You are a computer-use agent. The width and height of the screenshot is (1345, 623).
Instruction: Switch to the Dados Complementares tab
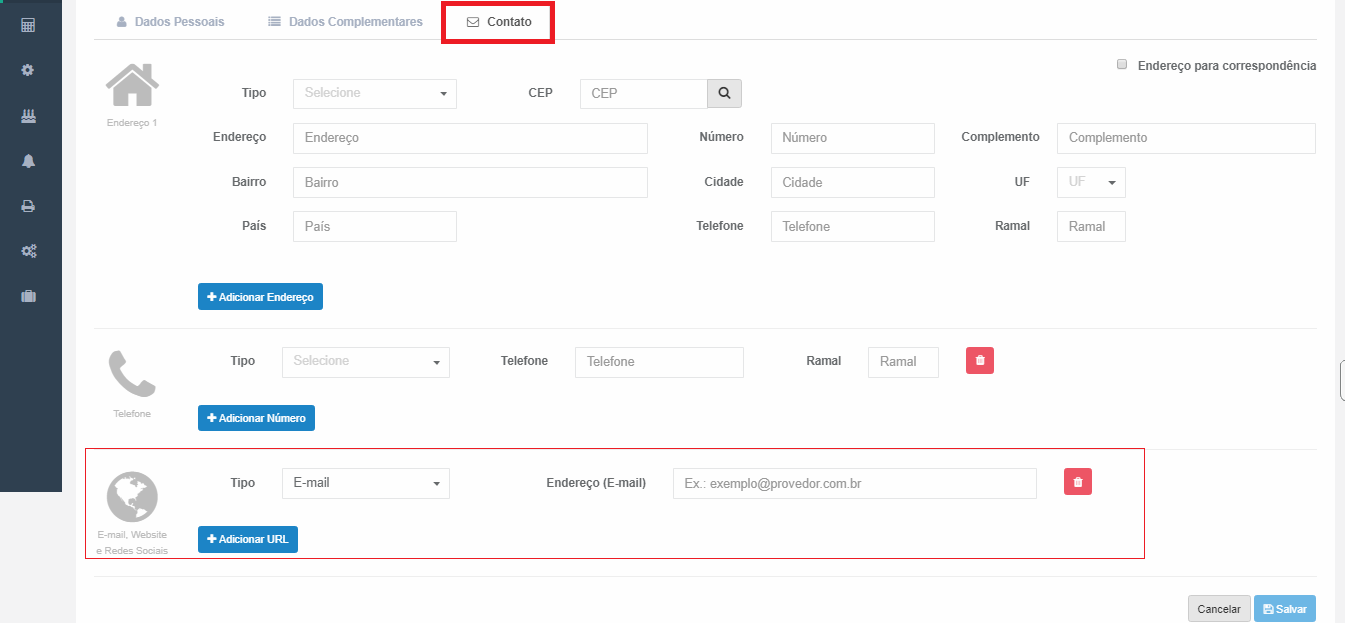[345, 21]
